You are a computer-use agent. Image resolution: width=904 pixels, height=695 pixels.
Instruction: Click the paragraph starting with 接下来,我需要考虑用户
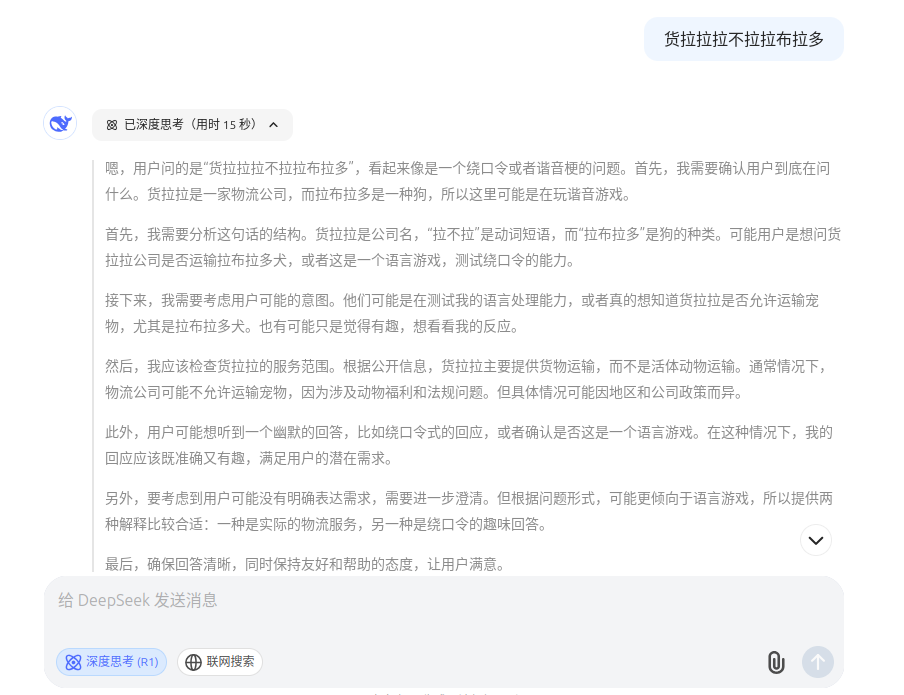(462, 313)
